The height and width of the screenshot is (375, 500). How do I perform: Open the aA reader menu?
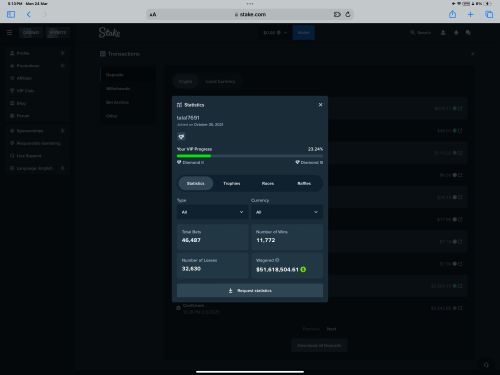point(153,15)
